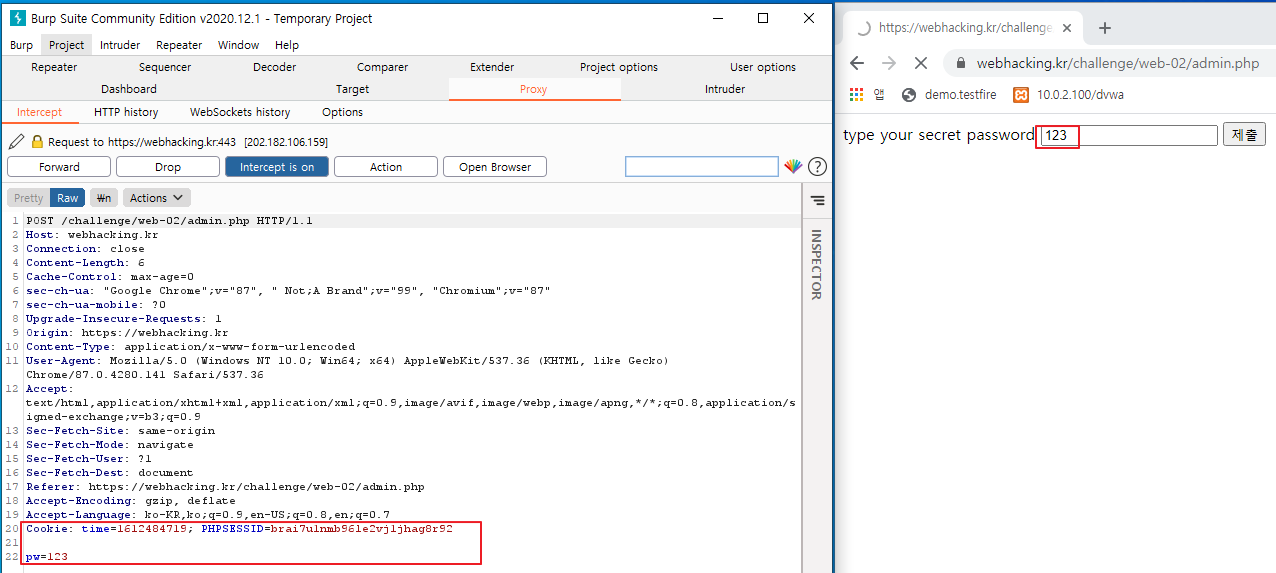The image size is (1276, 573).
Task: Open the Chrome apps grid icon
Action: pyautogui.click(x=856, y=95)
